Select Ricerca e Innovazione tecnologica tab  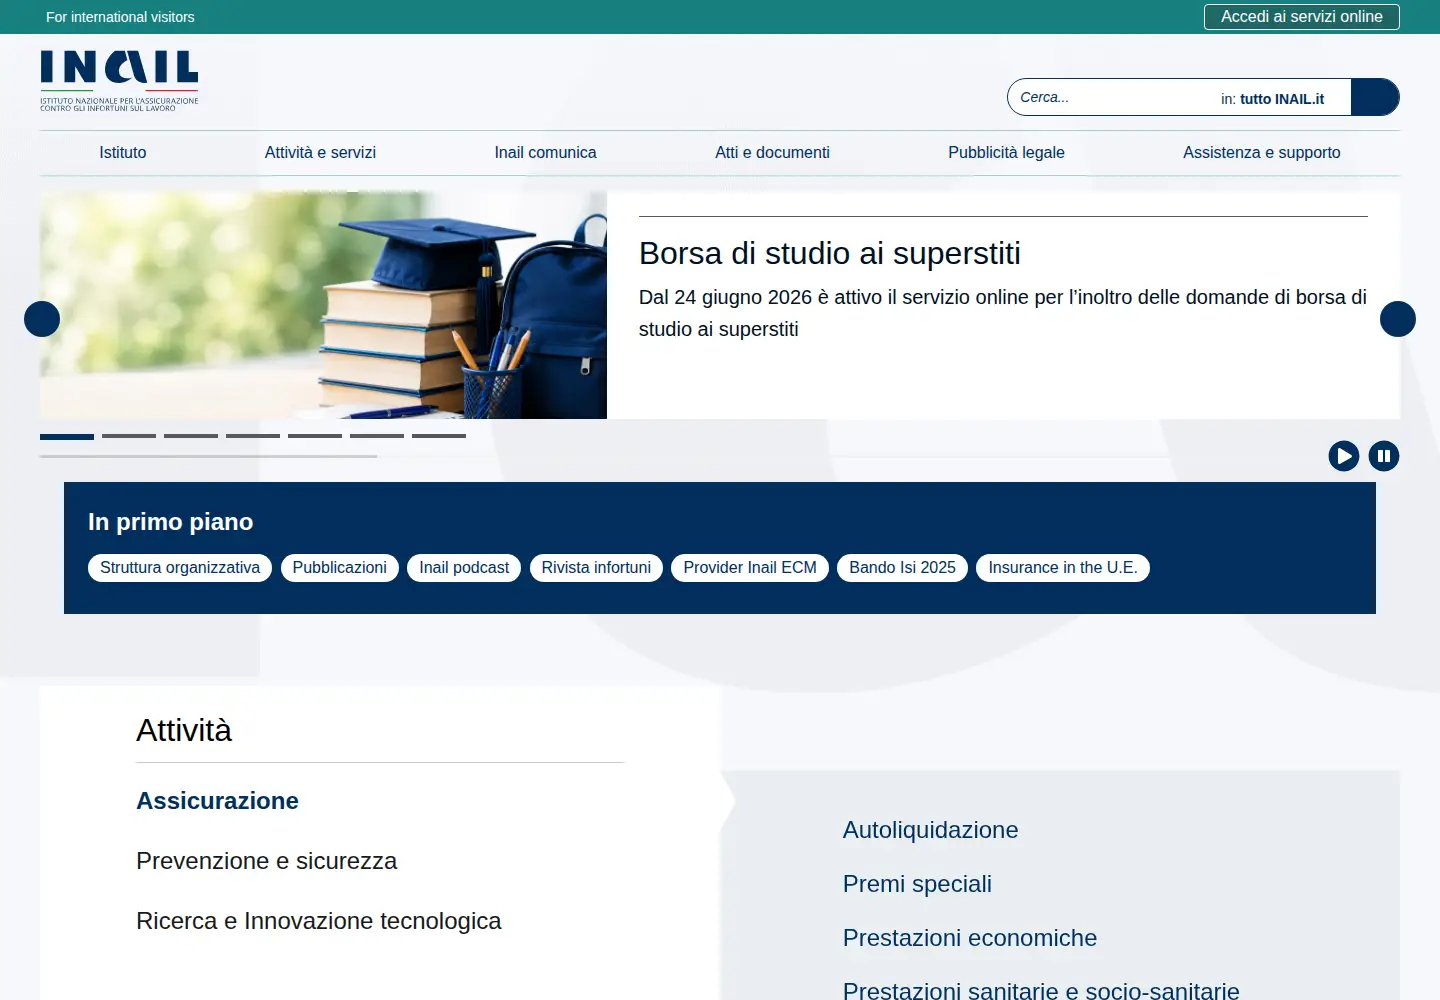point(318,921)
